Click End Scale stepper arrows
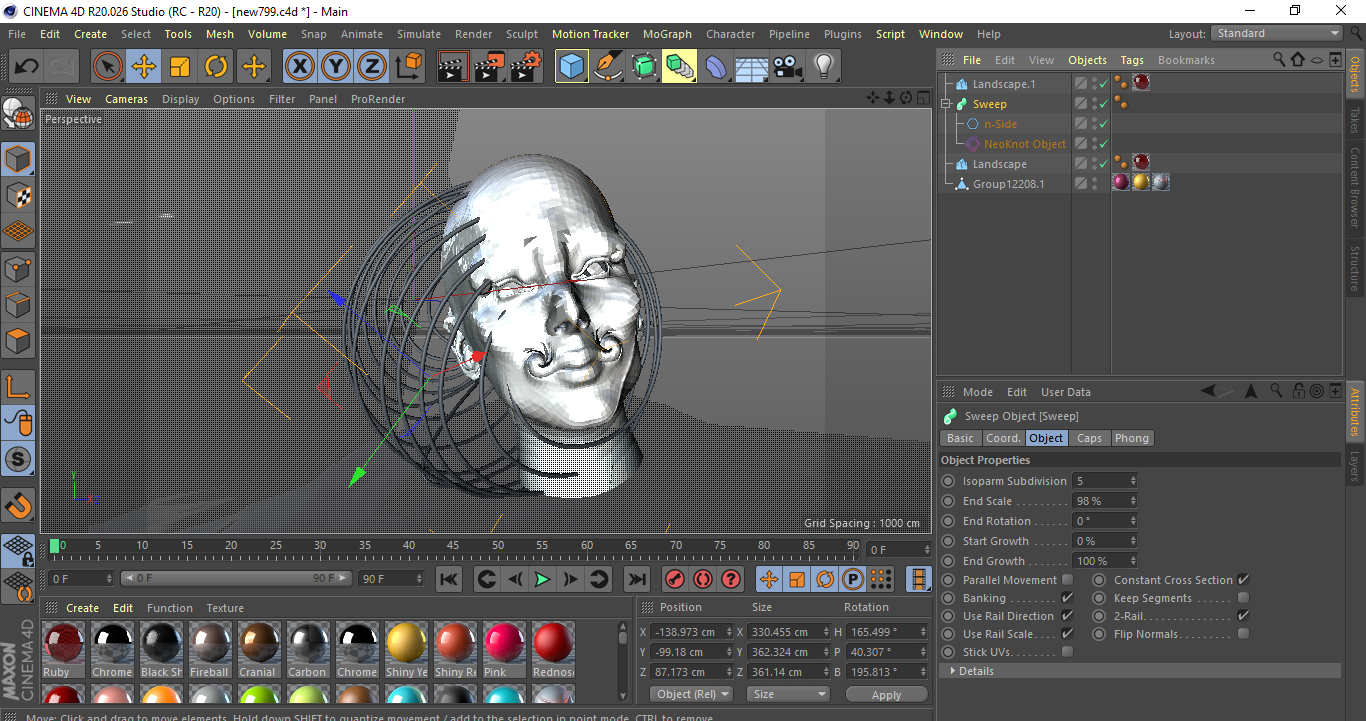1366x721 pixels. click(x=1133, y=501)
